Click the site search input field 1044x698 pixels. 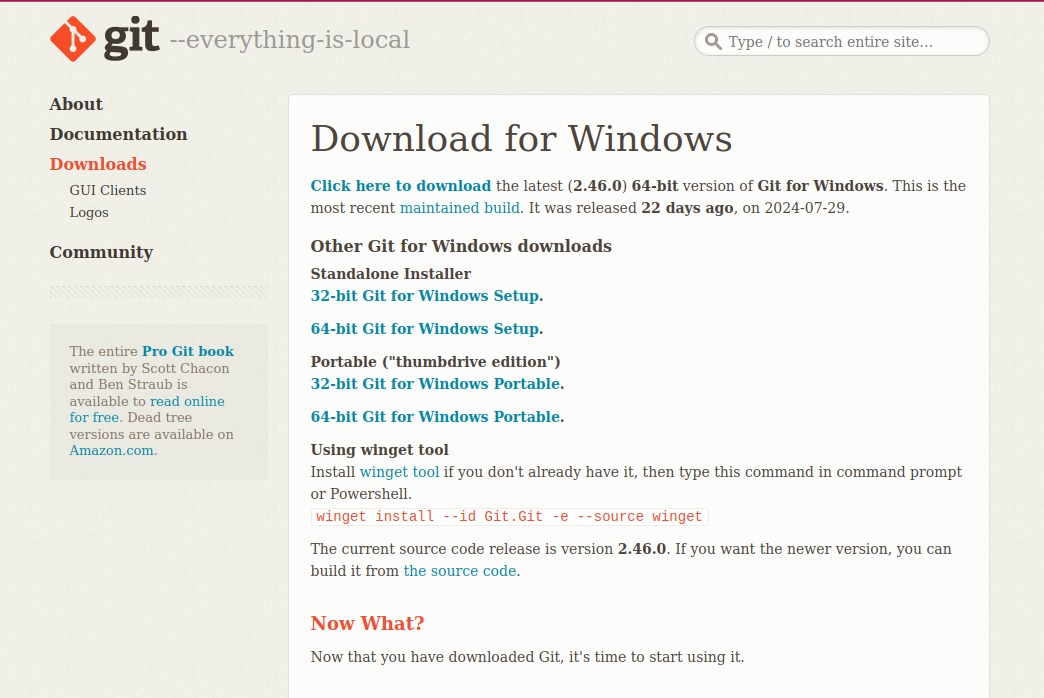842,41
